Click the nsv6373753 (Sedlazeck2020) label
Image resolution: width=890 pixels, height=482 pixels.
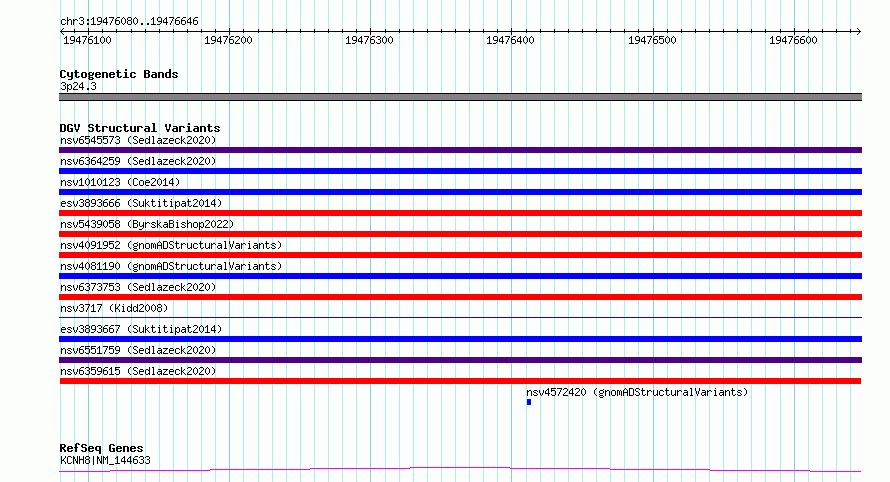pyautogui.click(x=138, y=287)
